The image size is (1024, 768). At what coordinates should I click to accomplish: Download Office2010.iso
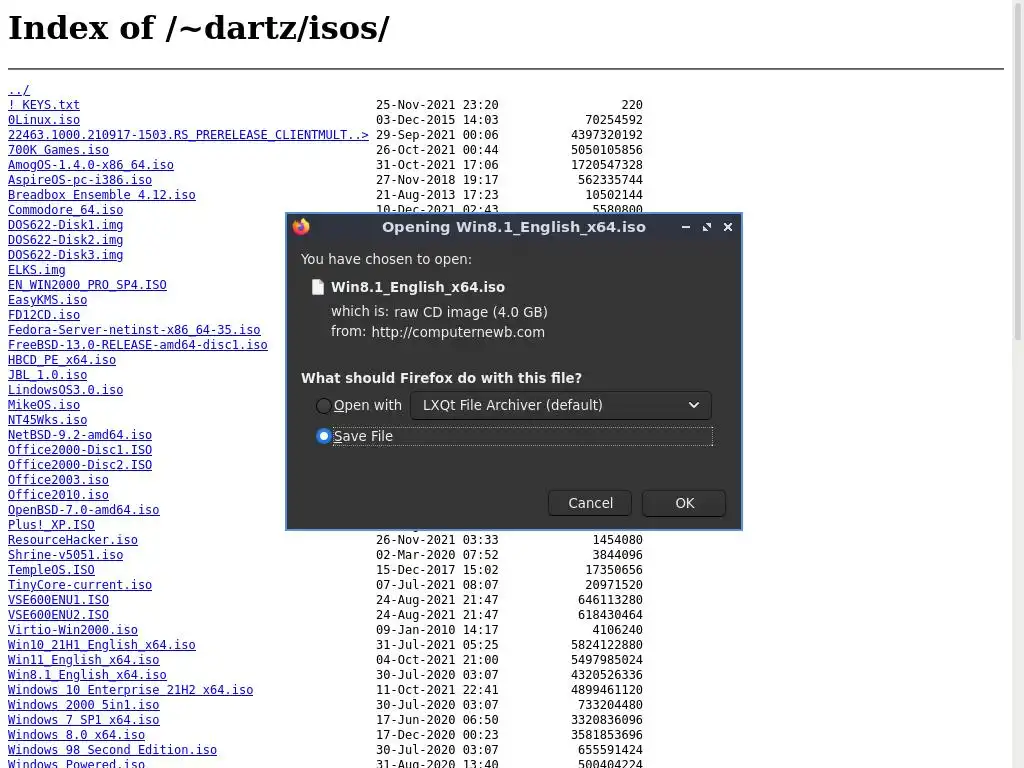pos(58,496)
